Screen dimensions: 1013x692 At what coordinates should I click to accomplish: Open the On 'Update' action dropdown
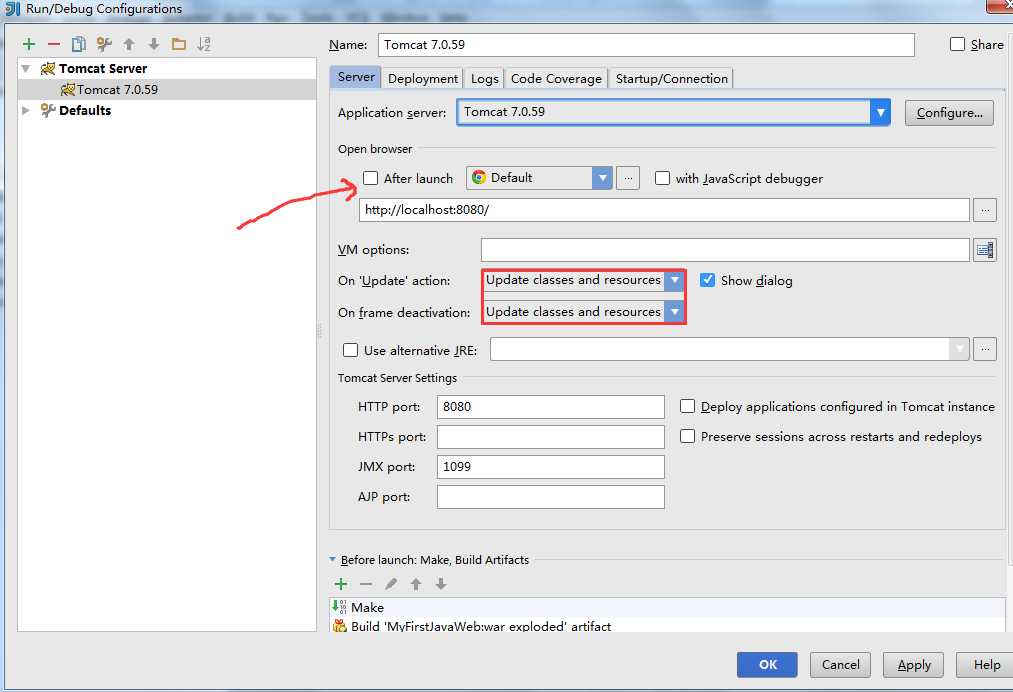click(x=674, y=280)
